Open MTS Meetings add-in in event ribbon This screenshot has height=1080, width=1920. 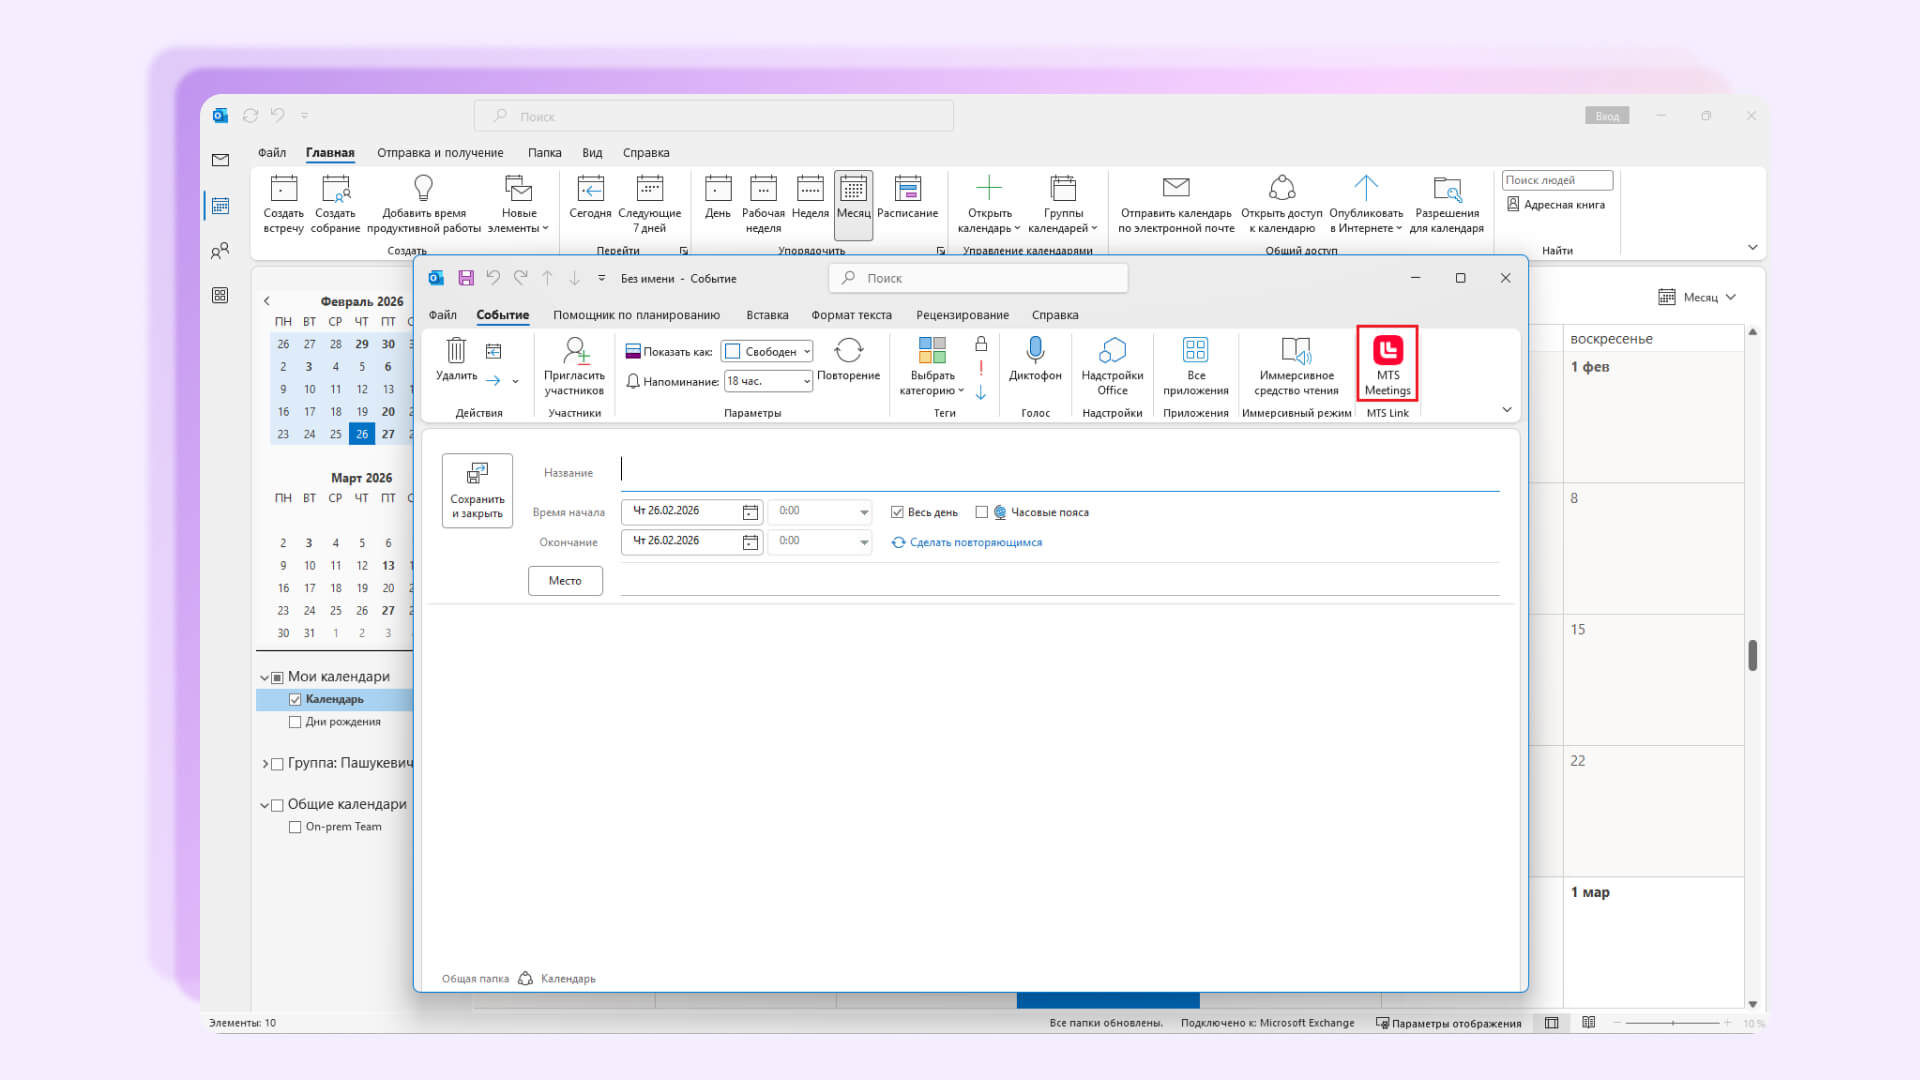click(x=1387, y=365)
